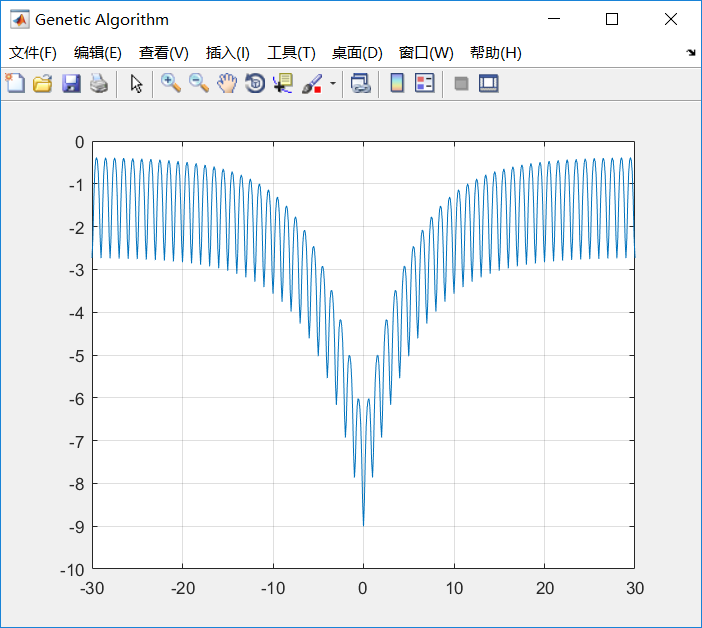
Task: Open the 帮助(H) menu
Action: pos(496,53)
